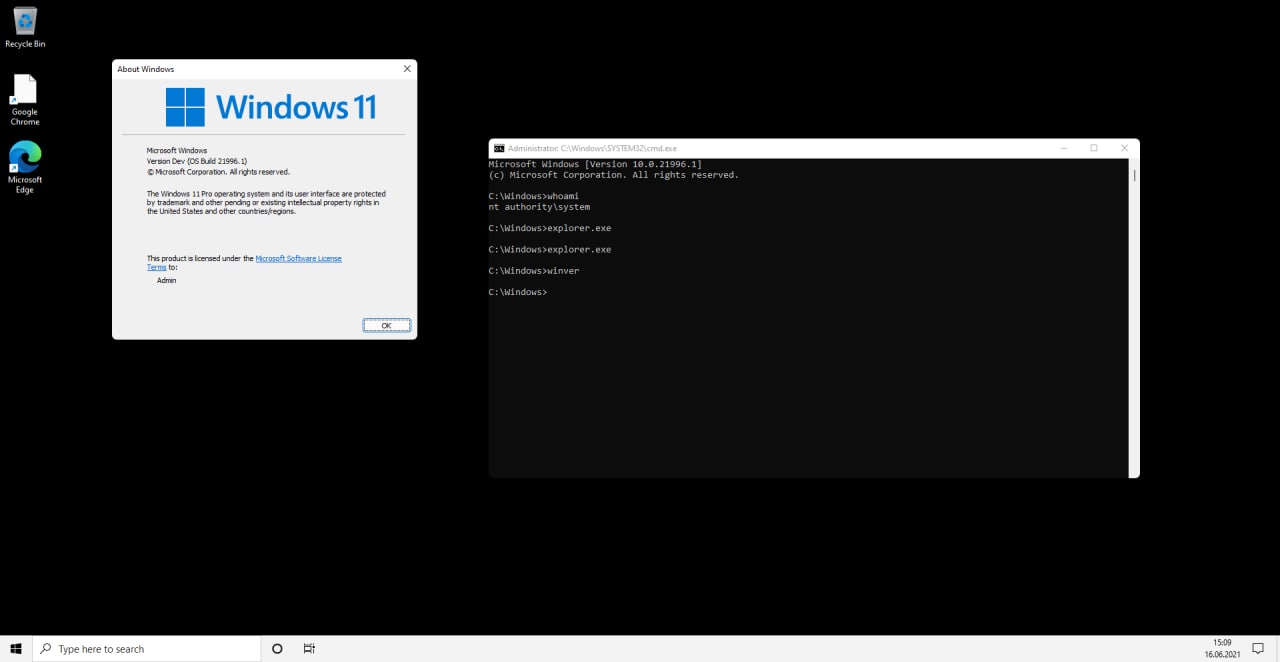Click 'Microsoft Windows [Version 10.0.21996.1]' line
Image resolution: width=1280 pixels, height=662 pixels.
595,164
